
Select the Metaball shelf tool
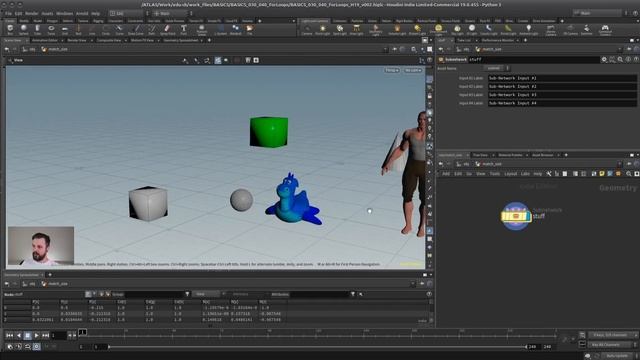[x=236, y=29]
